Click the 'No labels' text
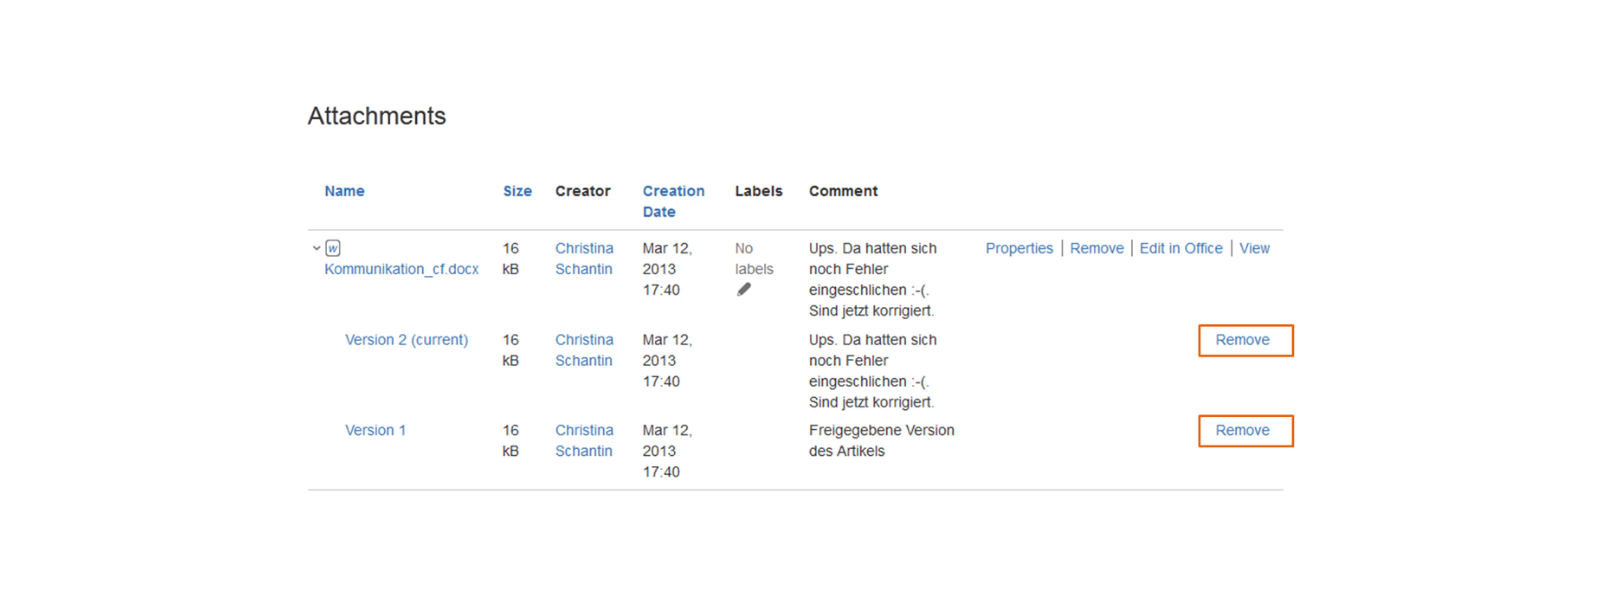 [753, 258]
